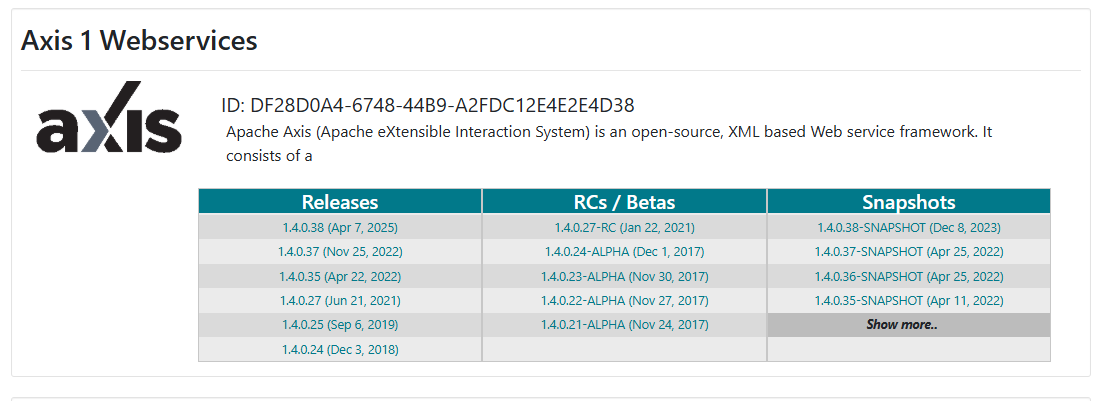Open 1.4.0.38-SNAPSHOT (Dec 8, 2023)
This screenshot has width=1115, height=401.
tap(909, 228)
